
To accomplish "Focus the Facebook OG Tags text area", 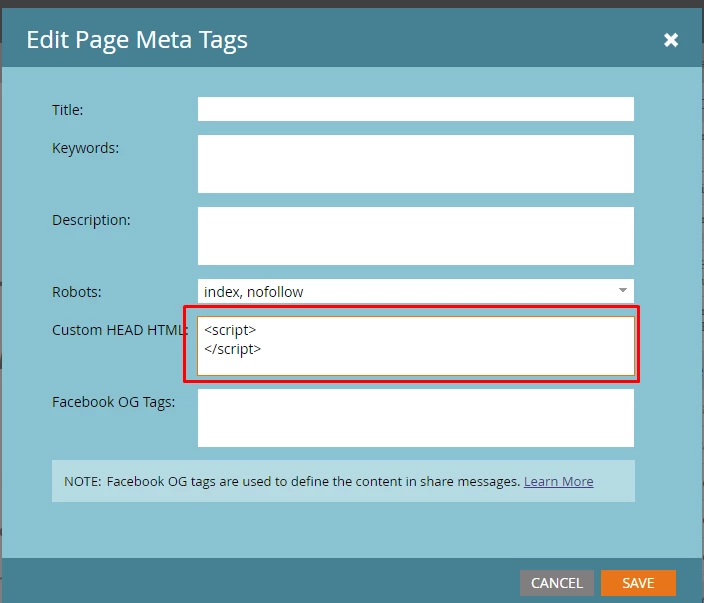I will 416,418.
